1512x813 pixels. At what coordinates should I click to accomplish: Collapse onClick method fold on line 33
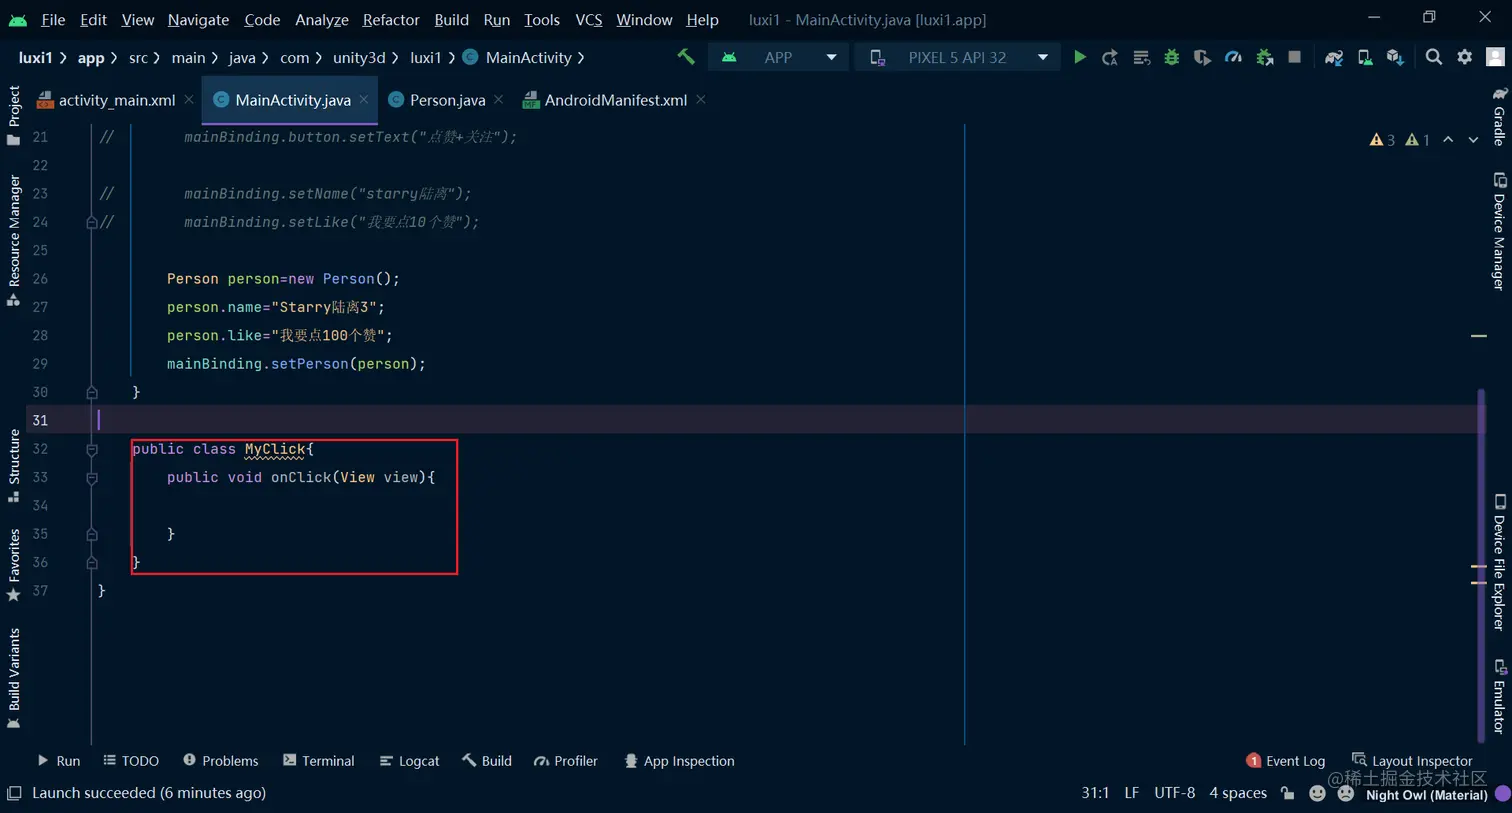[92, 478]
